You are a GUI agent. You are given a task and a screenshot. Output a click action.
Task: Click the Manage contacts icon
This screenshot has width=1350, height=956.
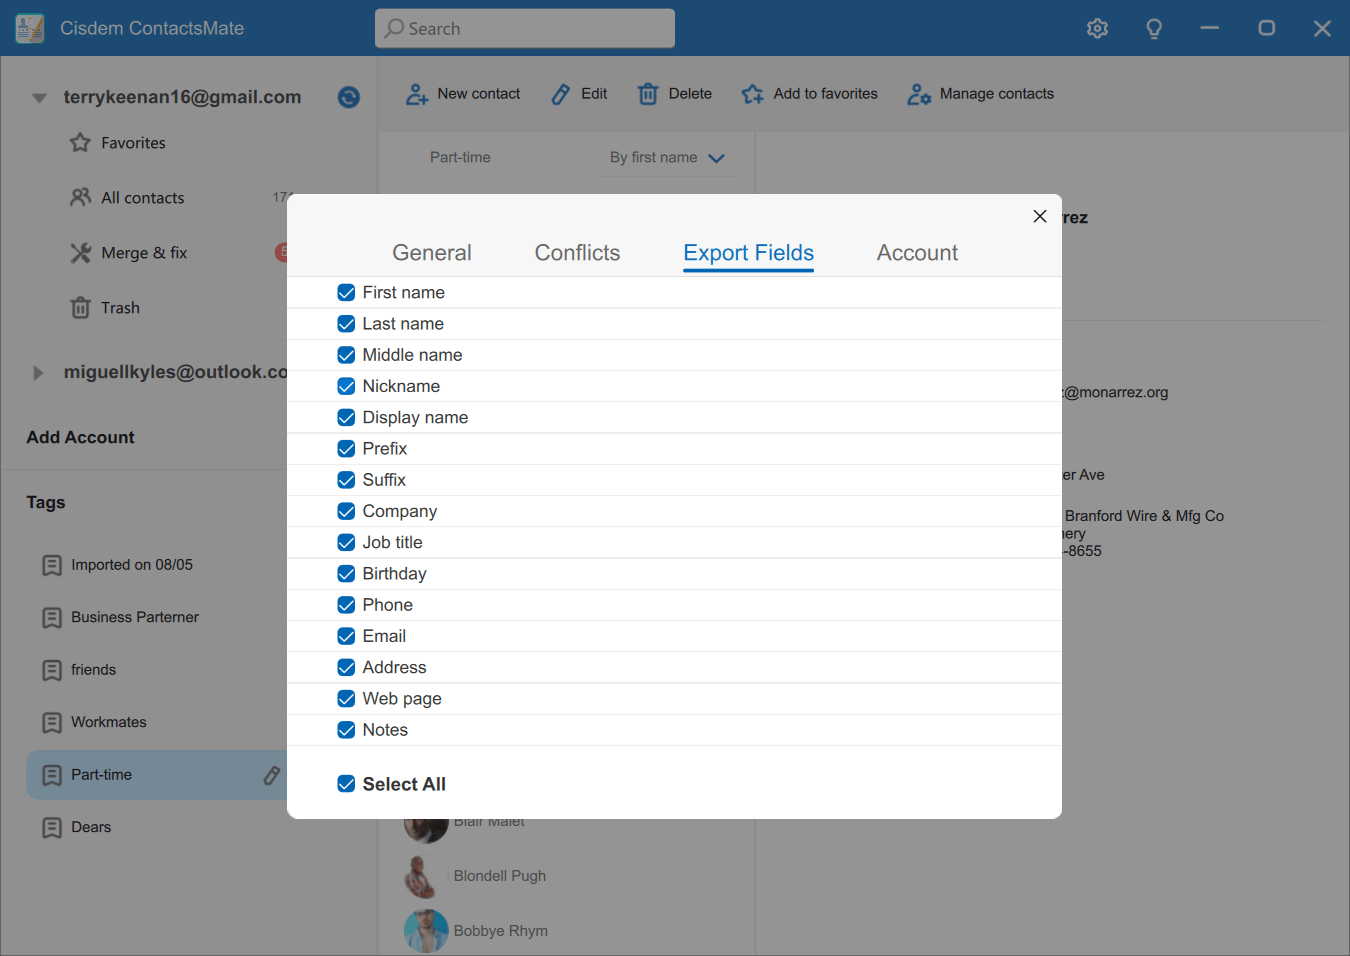point(919,94)
